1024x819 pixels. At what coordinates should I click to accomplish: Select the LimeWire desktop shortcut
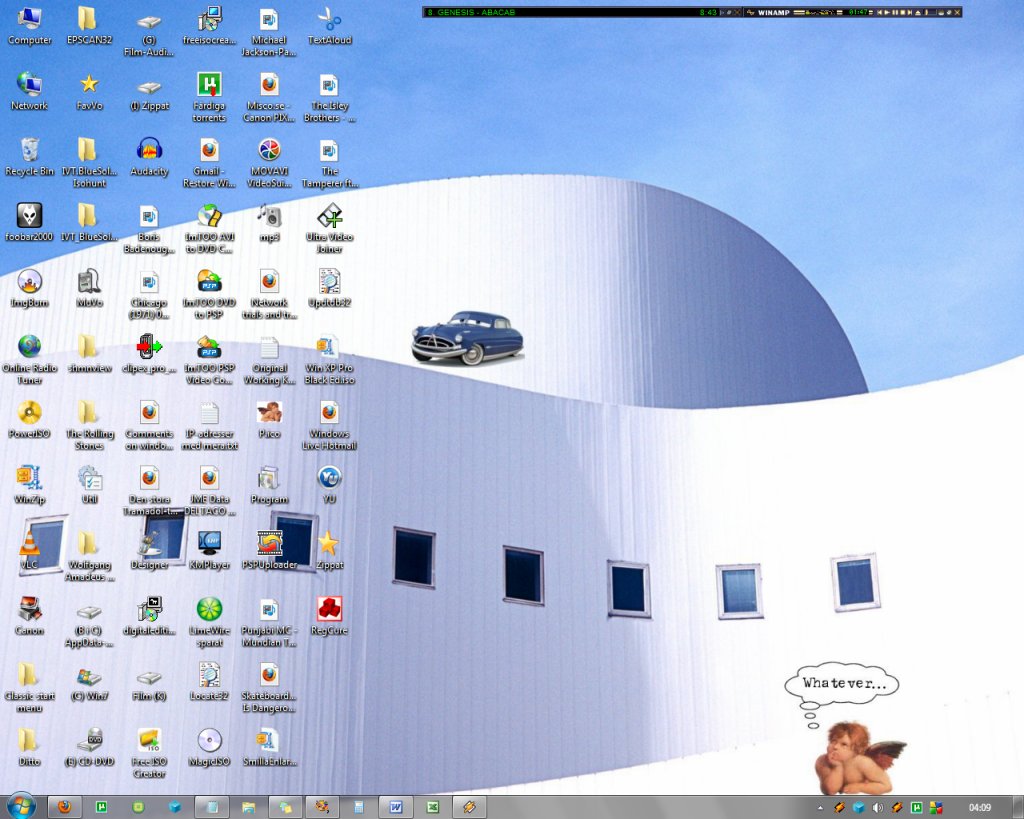(x=209, y=609)
